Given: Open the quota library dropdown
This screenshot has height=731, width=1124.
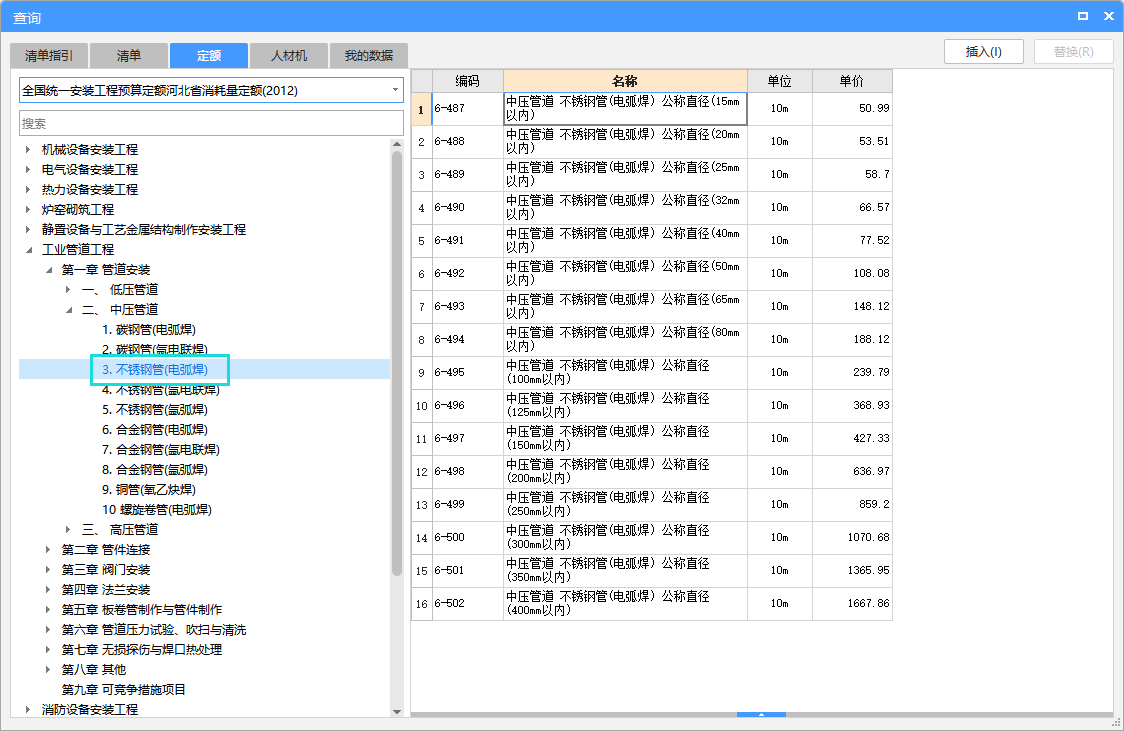Looking at the screenshot, I should click(x=395, y=90).
